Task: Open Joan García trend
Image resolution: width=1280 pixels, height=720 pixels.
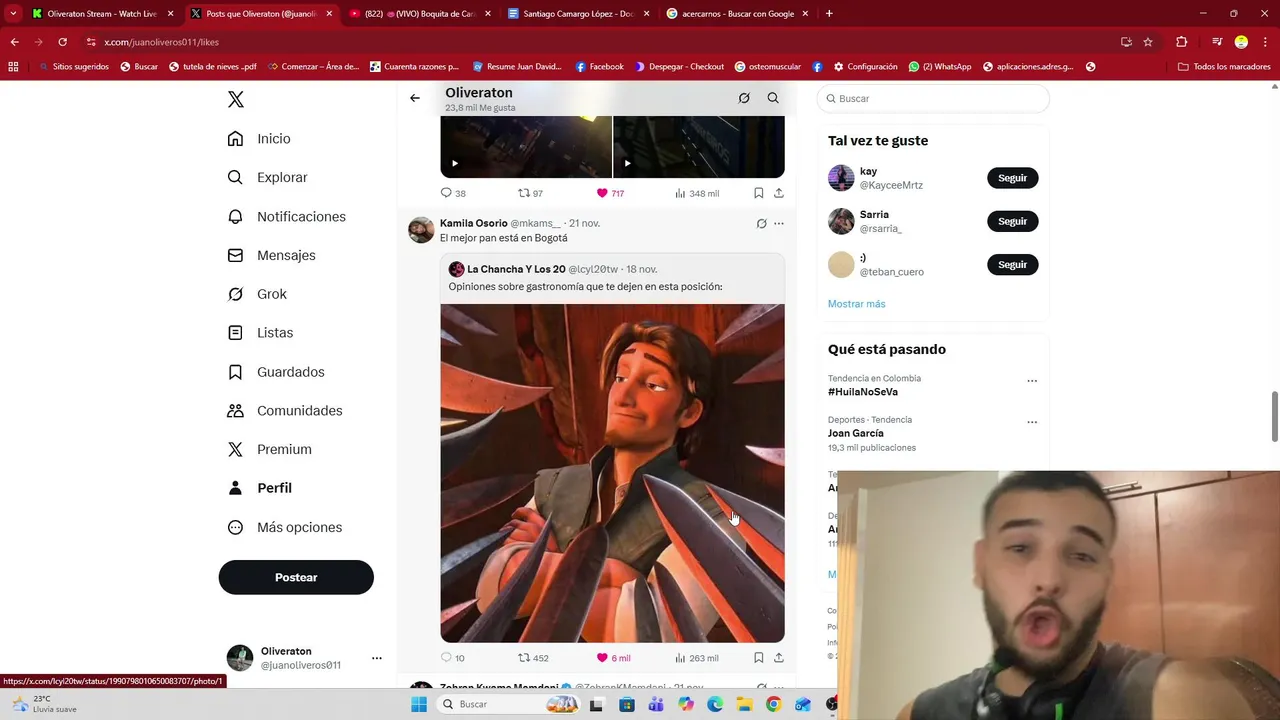Action: pyautogui.click(x=855, y=433)
